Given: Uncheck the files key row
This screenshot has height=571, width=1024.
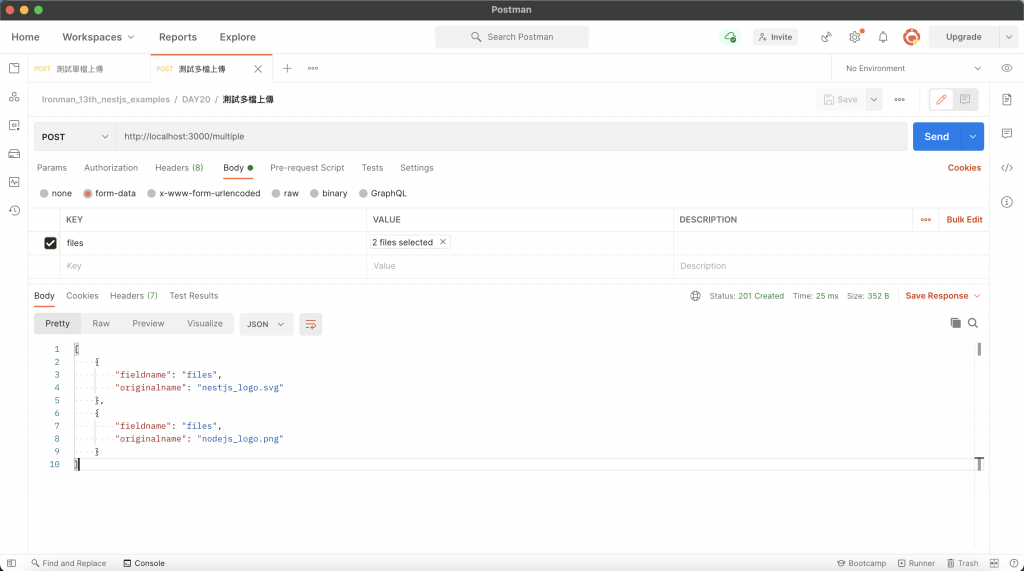Looking at the screenshot, I should click(50, 243).
